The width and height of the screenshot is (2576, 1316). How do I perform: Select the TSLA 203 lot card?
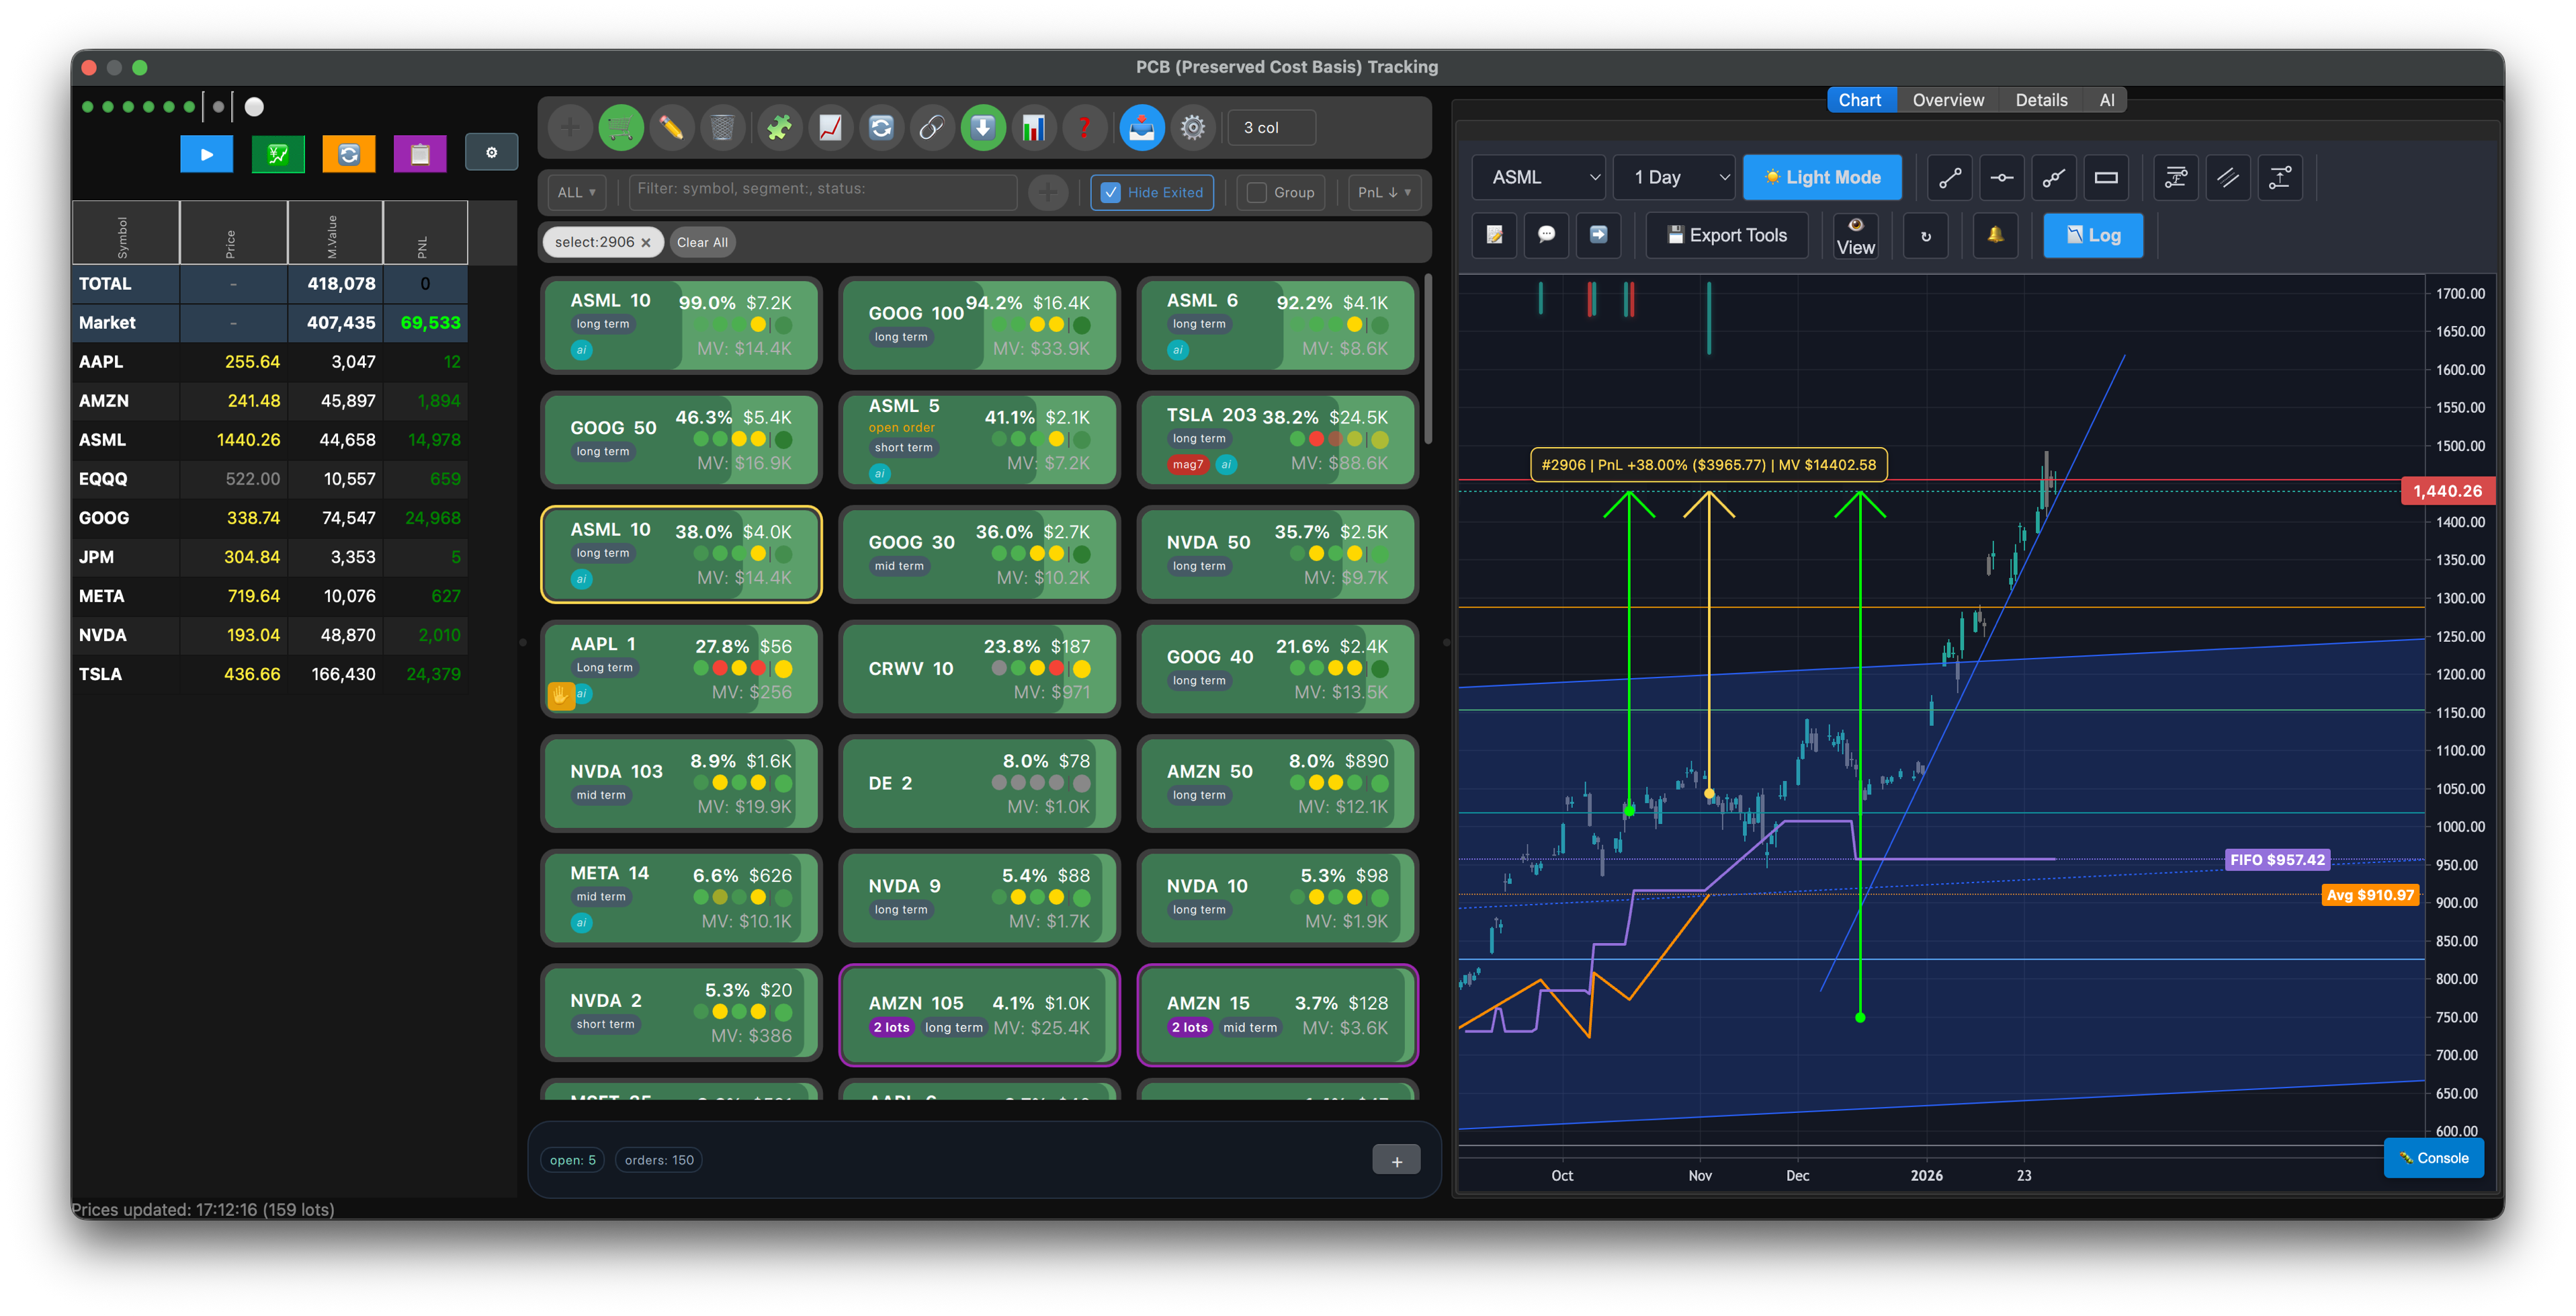(1277, 439)
